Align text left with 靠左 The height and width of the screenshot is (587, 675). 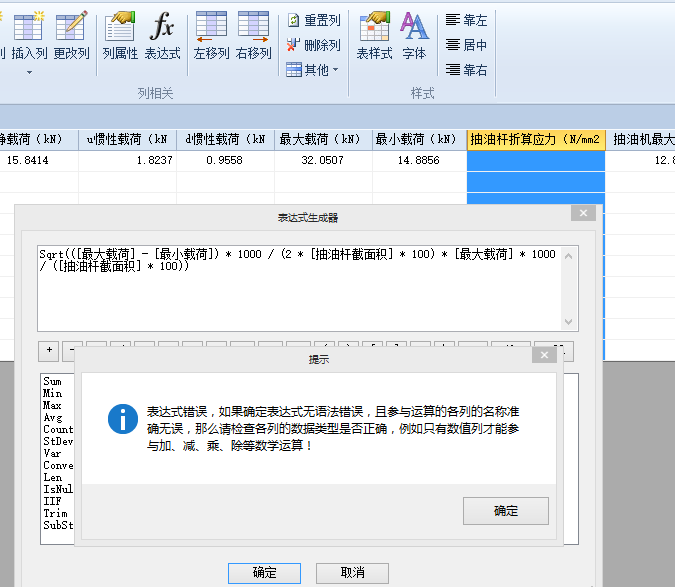tap(467, 20)
